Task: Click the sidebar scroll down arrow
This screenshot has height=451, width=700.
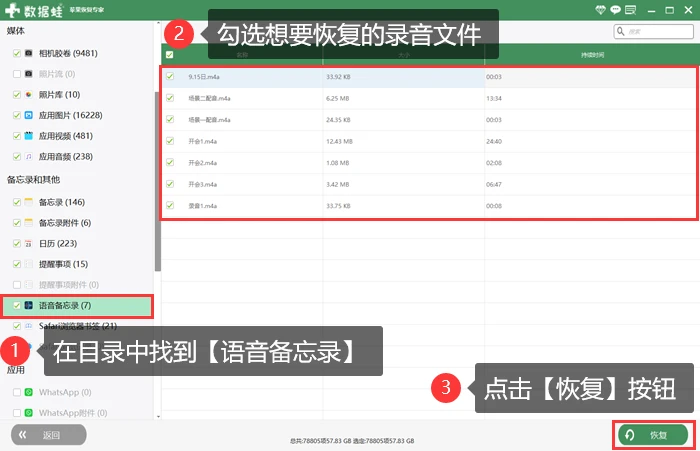Action: click(158, 416)
